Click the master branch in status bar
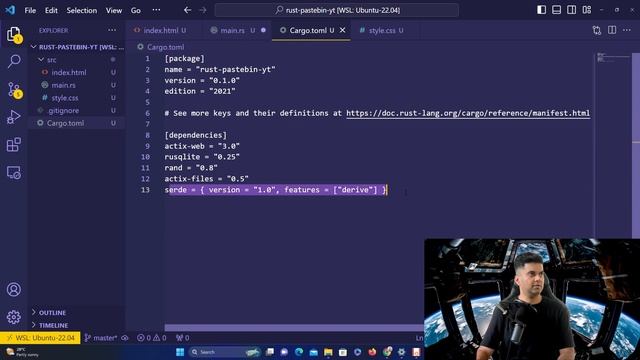640x360 pixels. 100,338
